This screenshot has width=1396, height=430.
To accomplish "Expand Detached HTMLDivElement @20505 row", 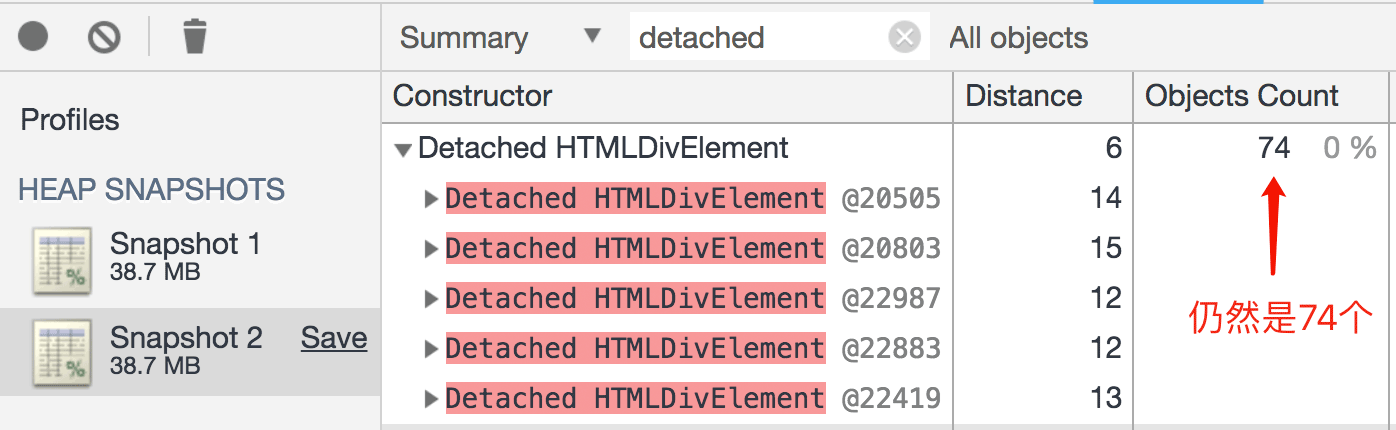I will tap(431, 199).
